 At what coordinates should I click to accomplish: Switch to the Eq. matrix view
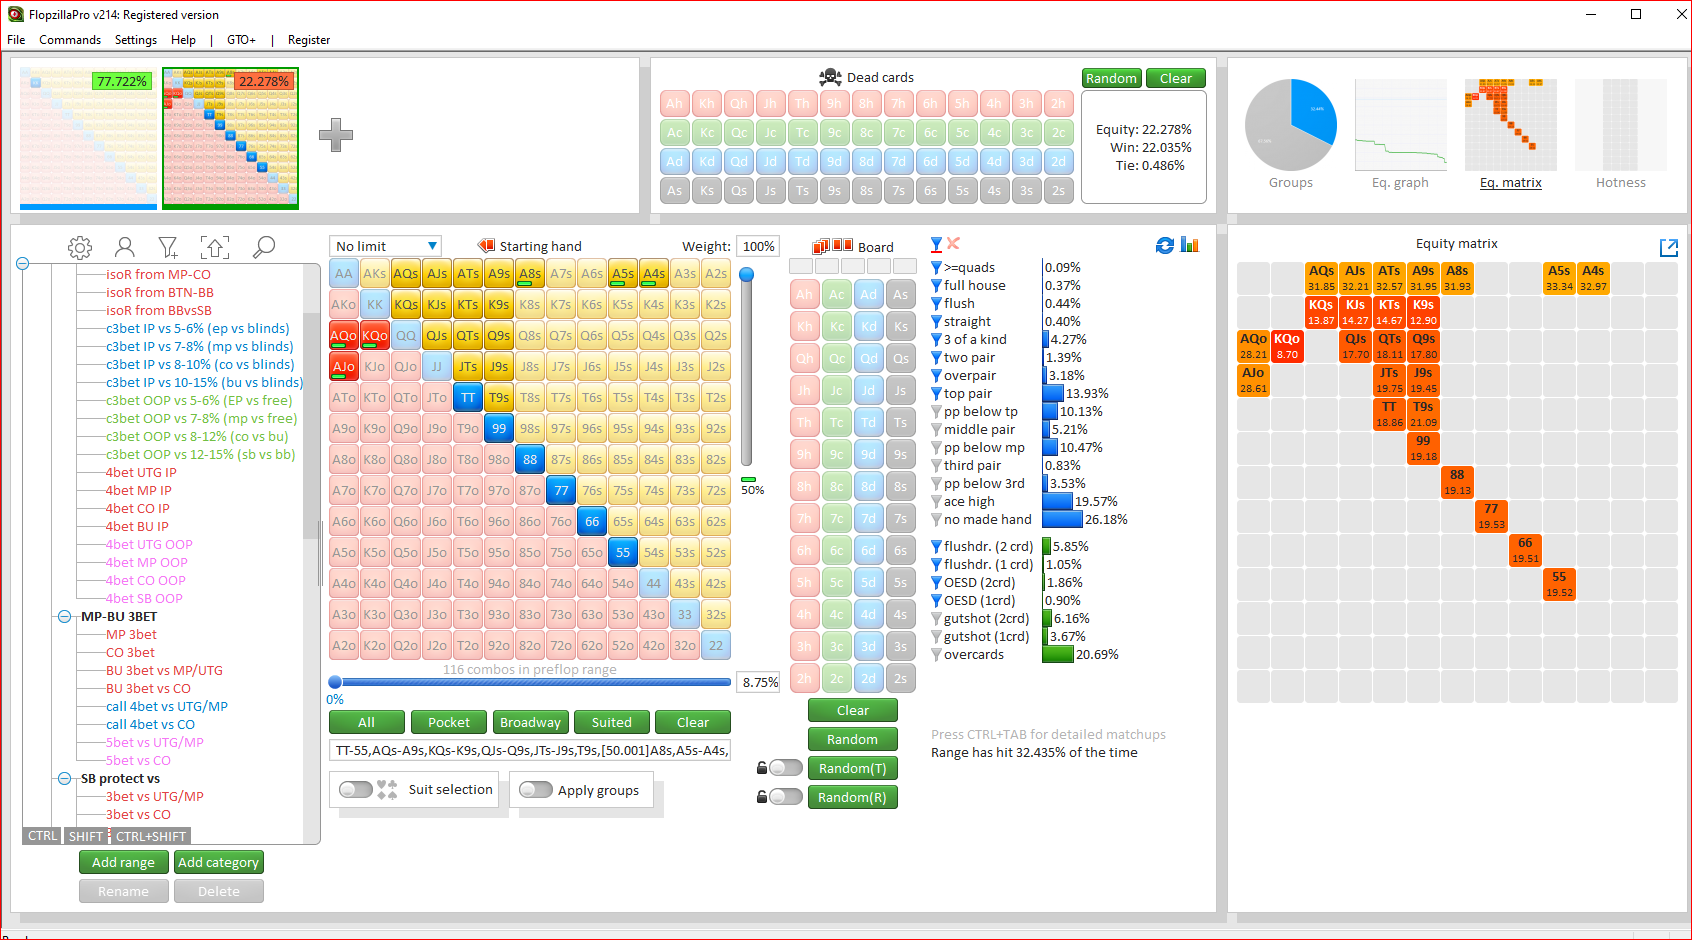pos(1510,134)
